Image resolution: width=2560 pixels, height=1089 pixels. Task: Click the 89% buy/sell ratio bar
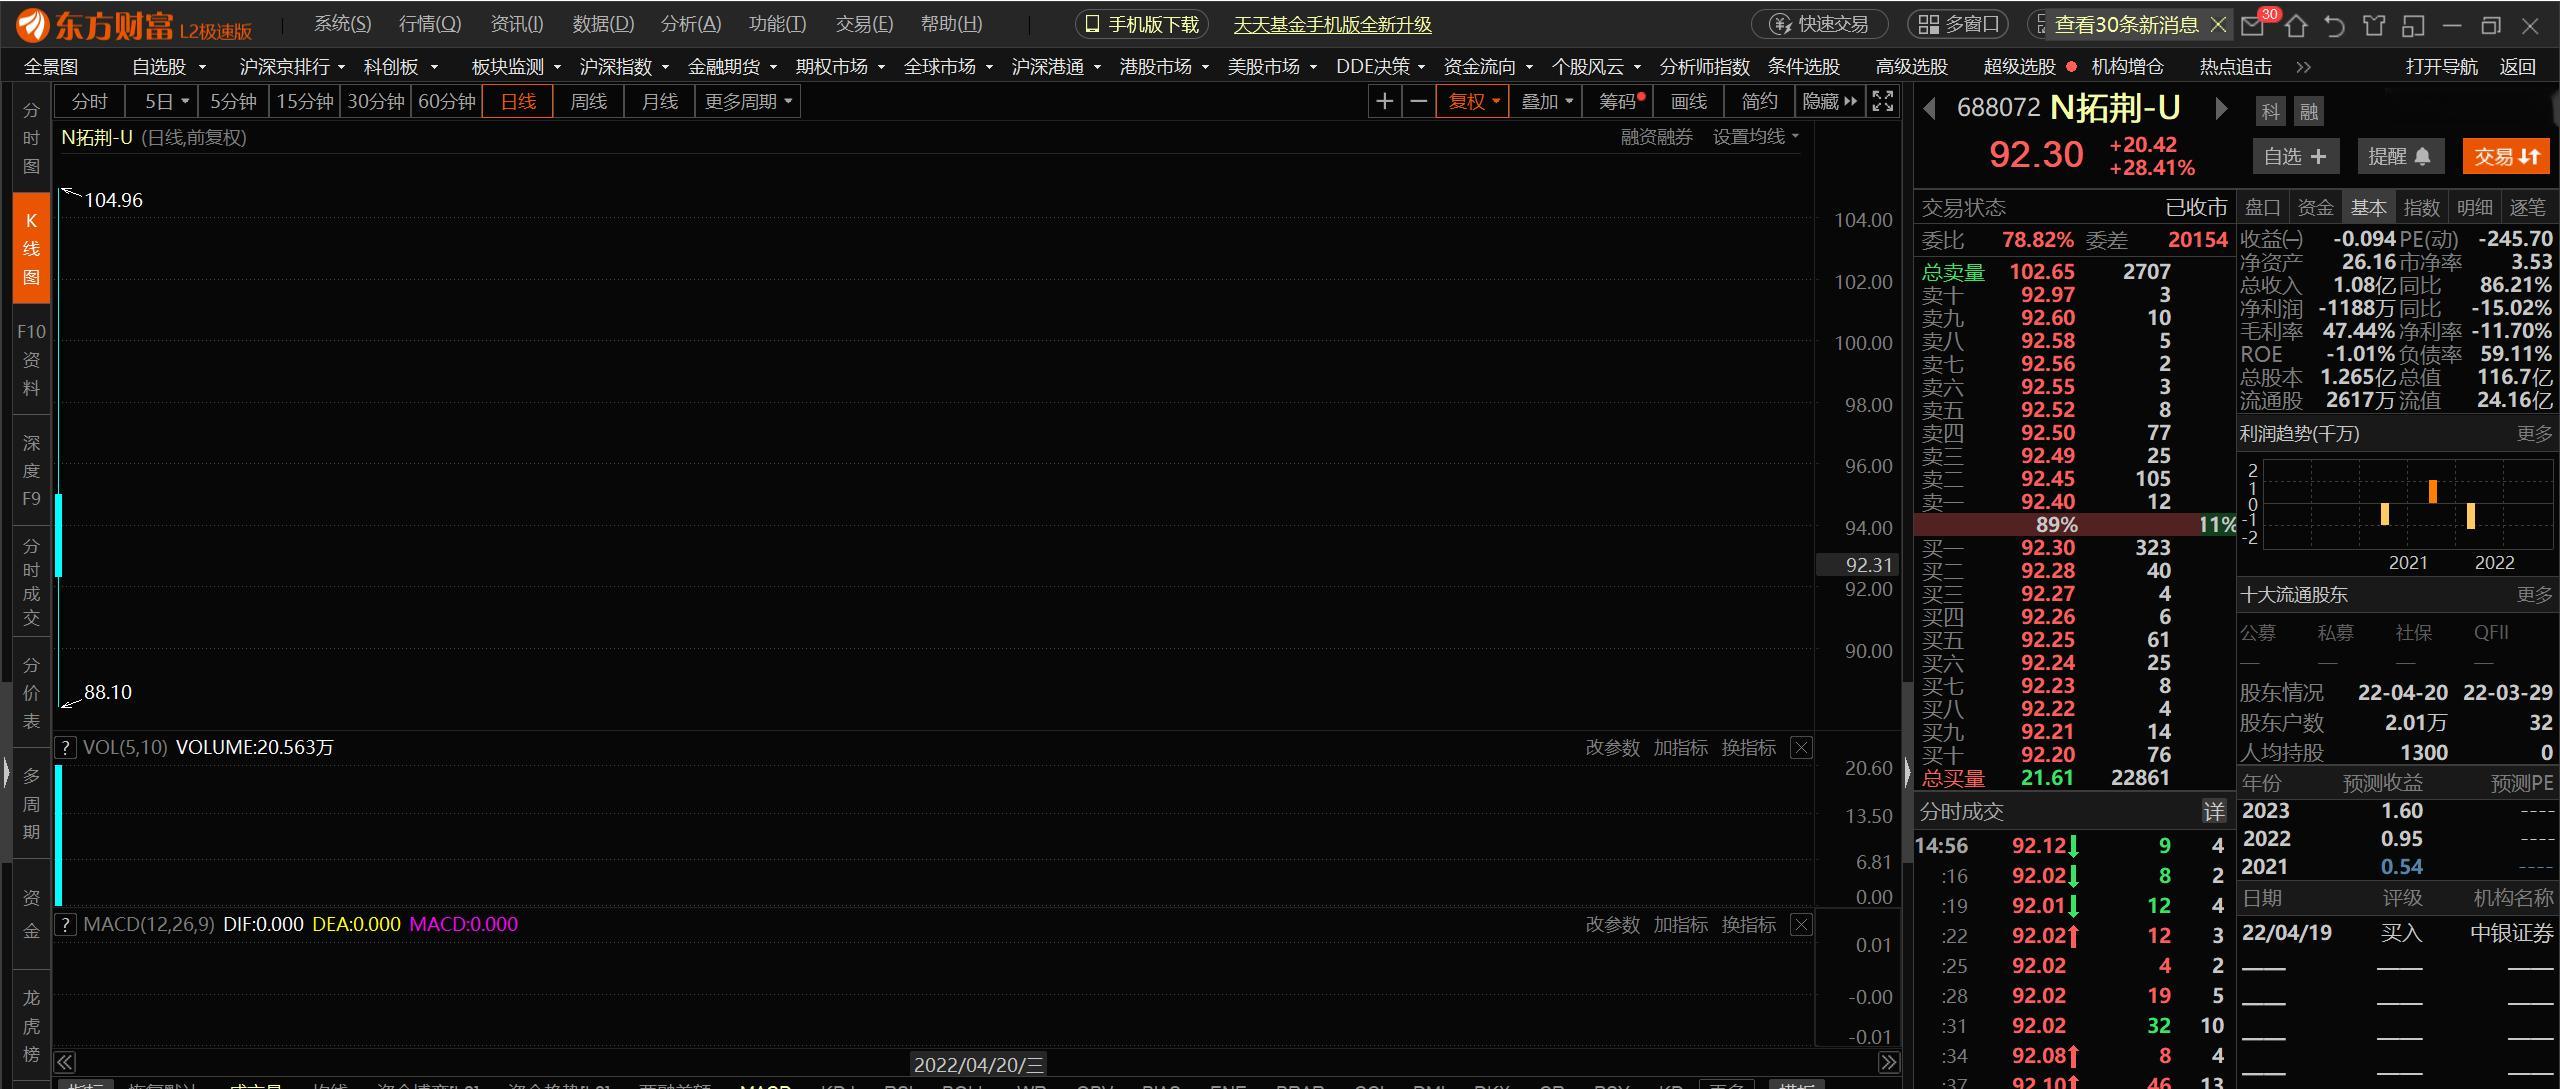click(2056, 524)
